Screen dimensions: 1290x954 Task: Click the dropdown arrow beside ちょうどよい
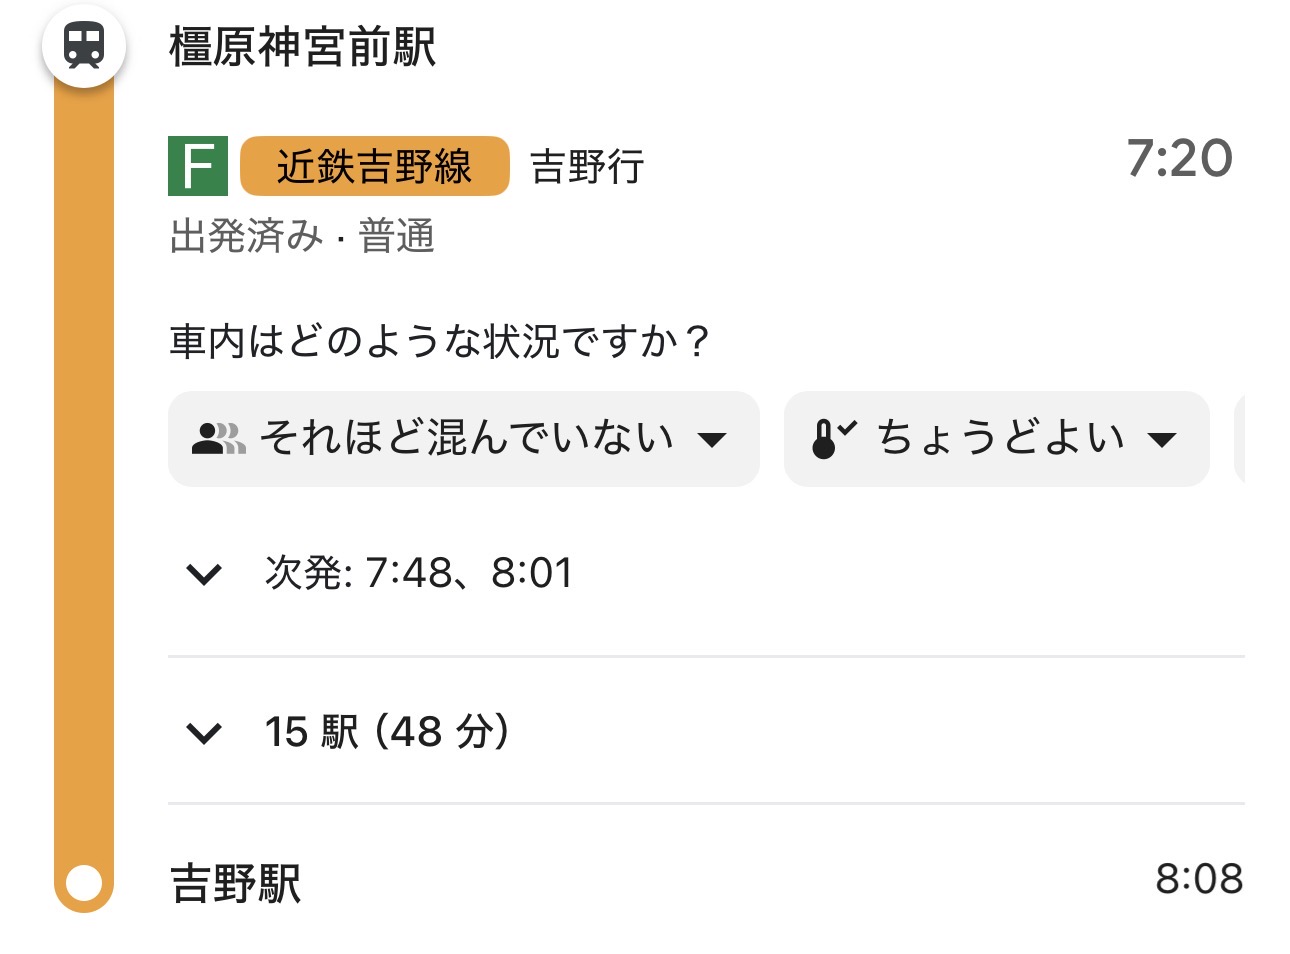(x=1162, y=440)
